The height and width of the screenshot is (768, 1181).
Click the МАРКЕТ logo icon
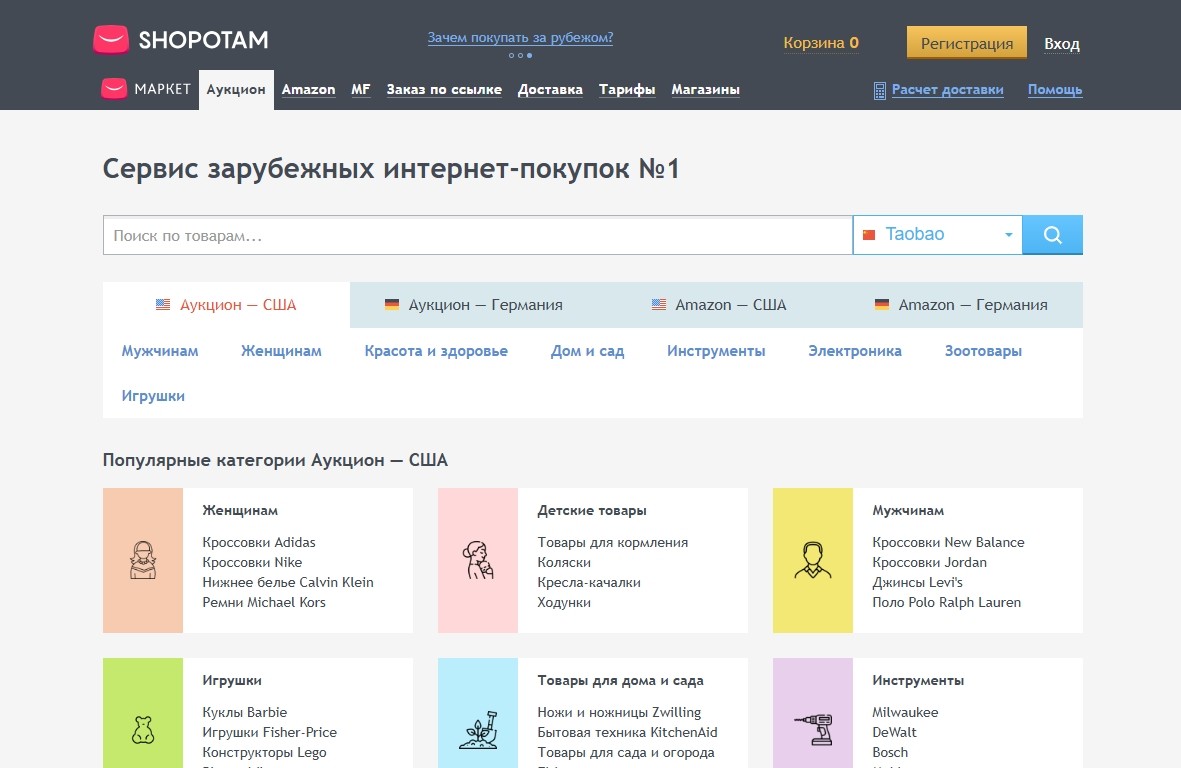[x=114, y=89]
